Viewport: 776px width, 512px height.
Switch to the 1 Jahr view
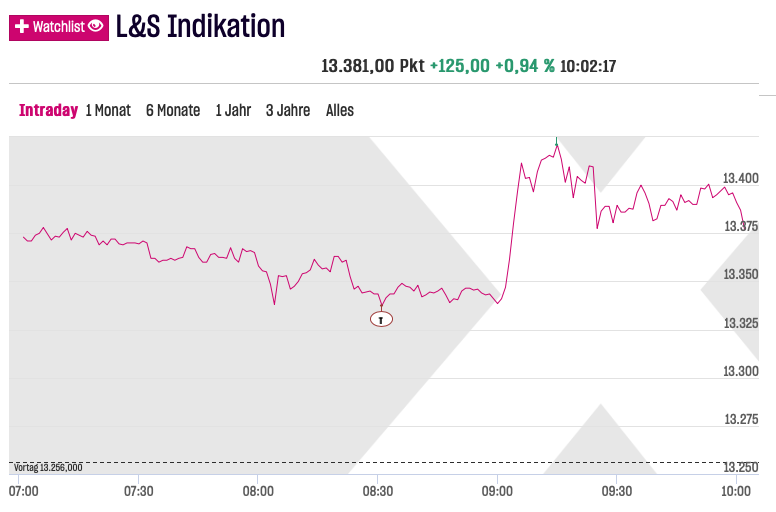coord(233,110)
